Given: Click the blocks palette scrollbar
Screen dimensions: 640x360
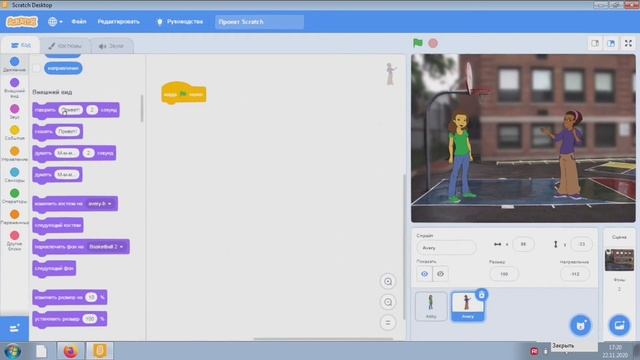Looking at the screenshot, I should tap(142, 109).
